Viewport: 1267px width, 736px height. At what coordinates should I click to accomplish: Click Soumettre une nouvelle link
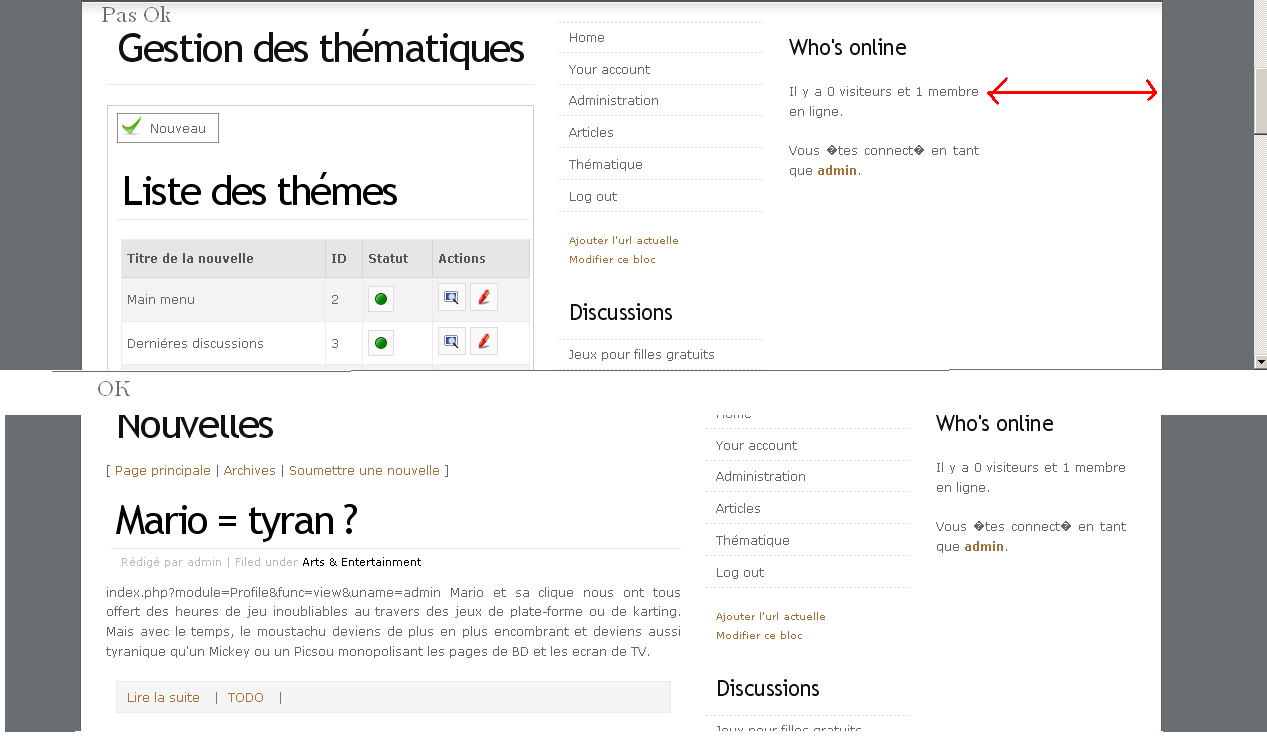364,470
